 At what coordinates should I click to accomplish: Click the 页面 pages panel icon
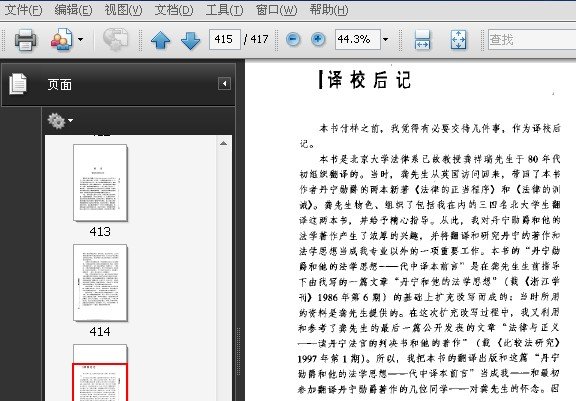coord(18,84)
